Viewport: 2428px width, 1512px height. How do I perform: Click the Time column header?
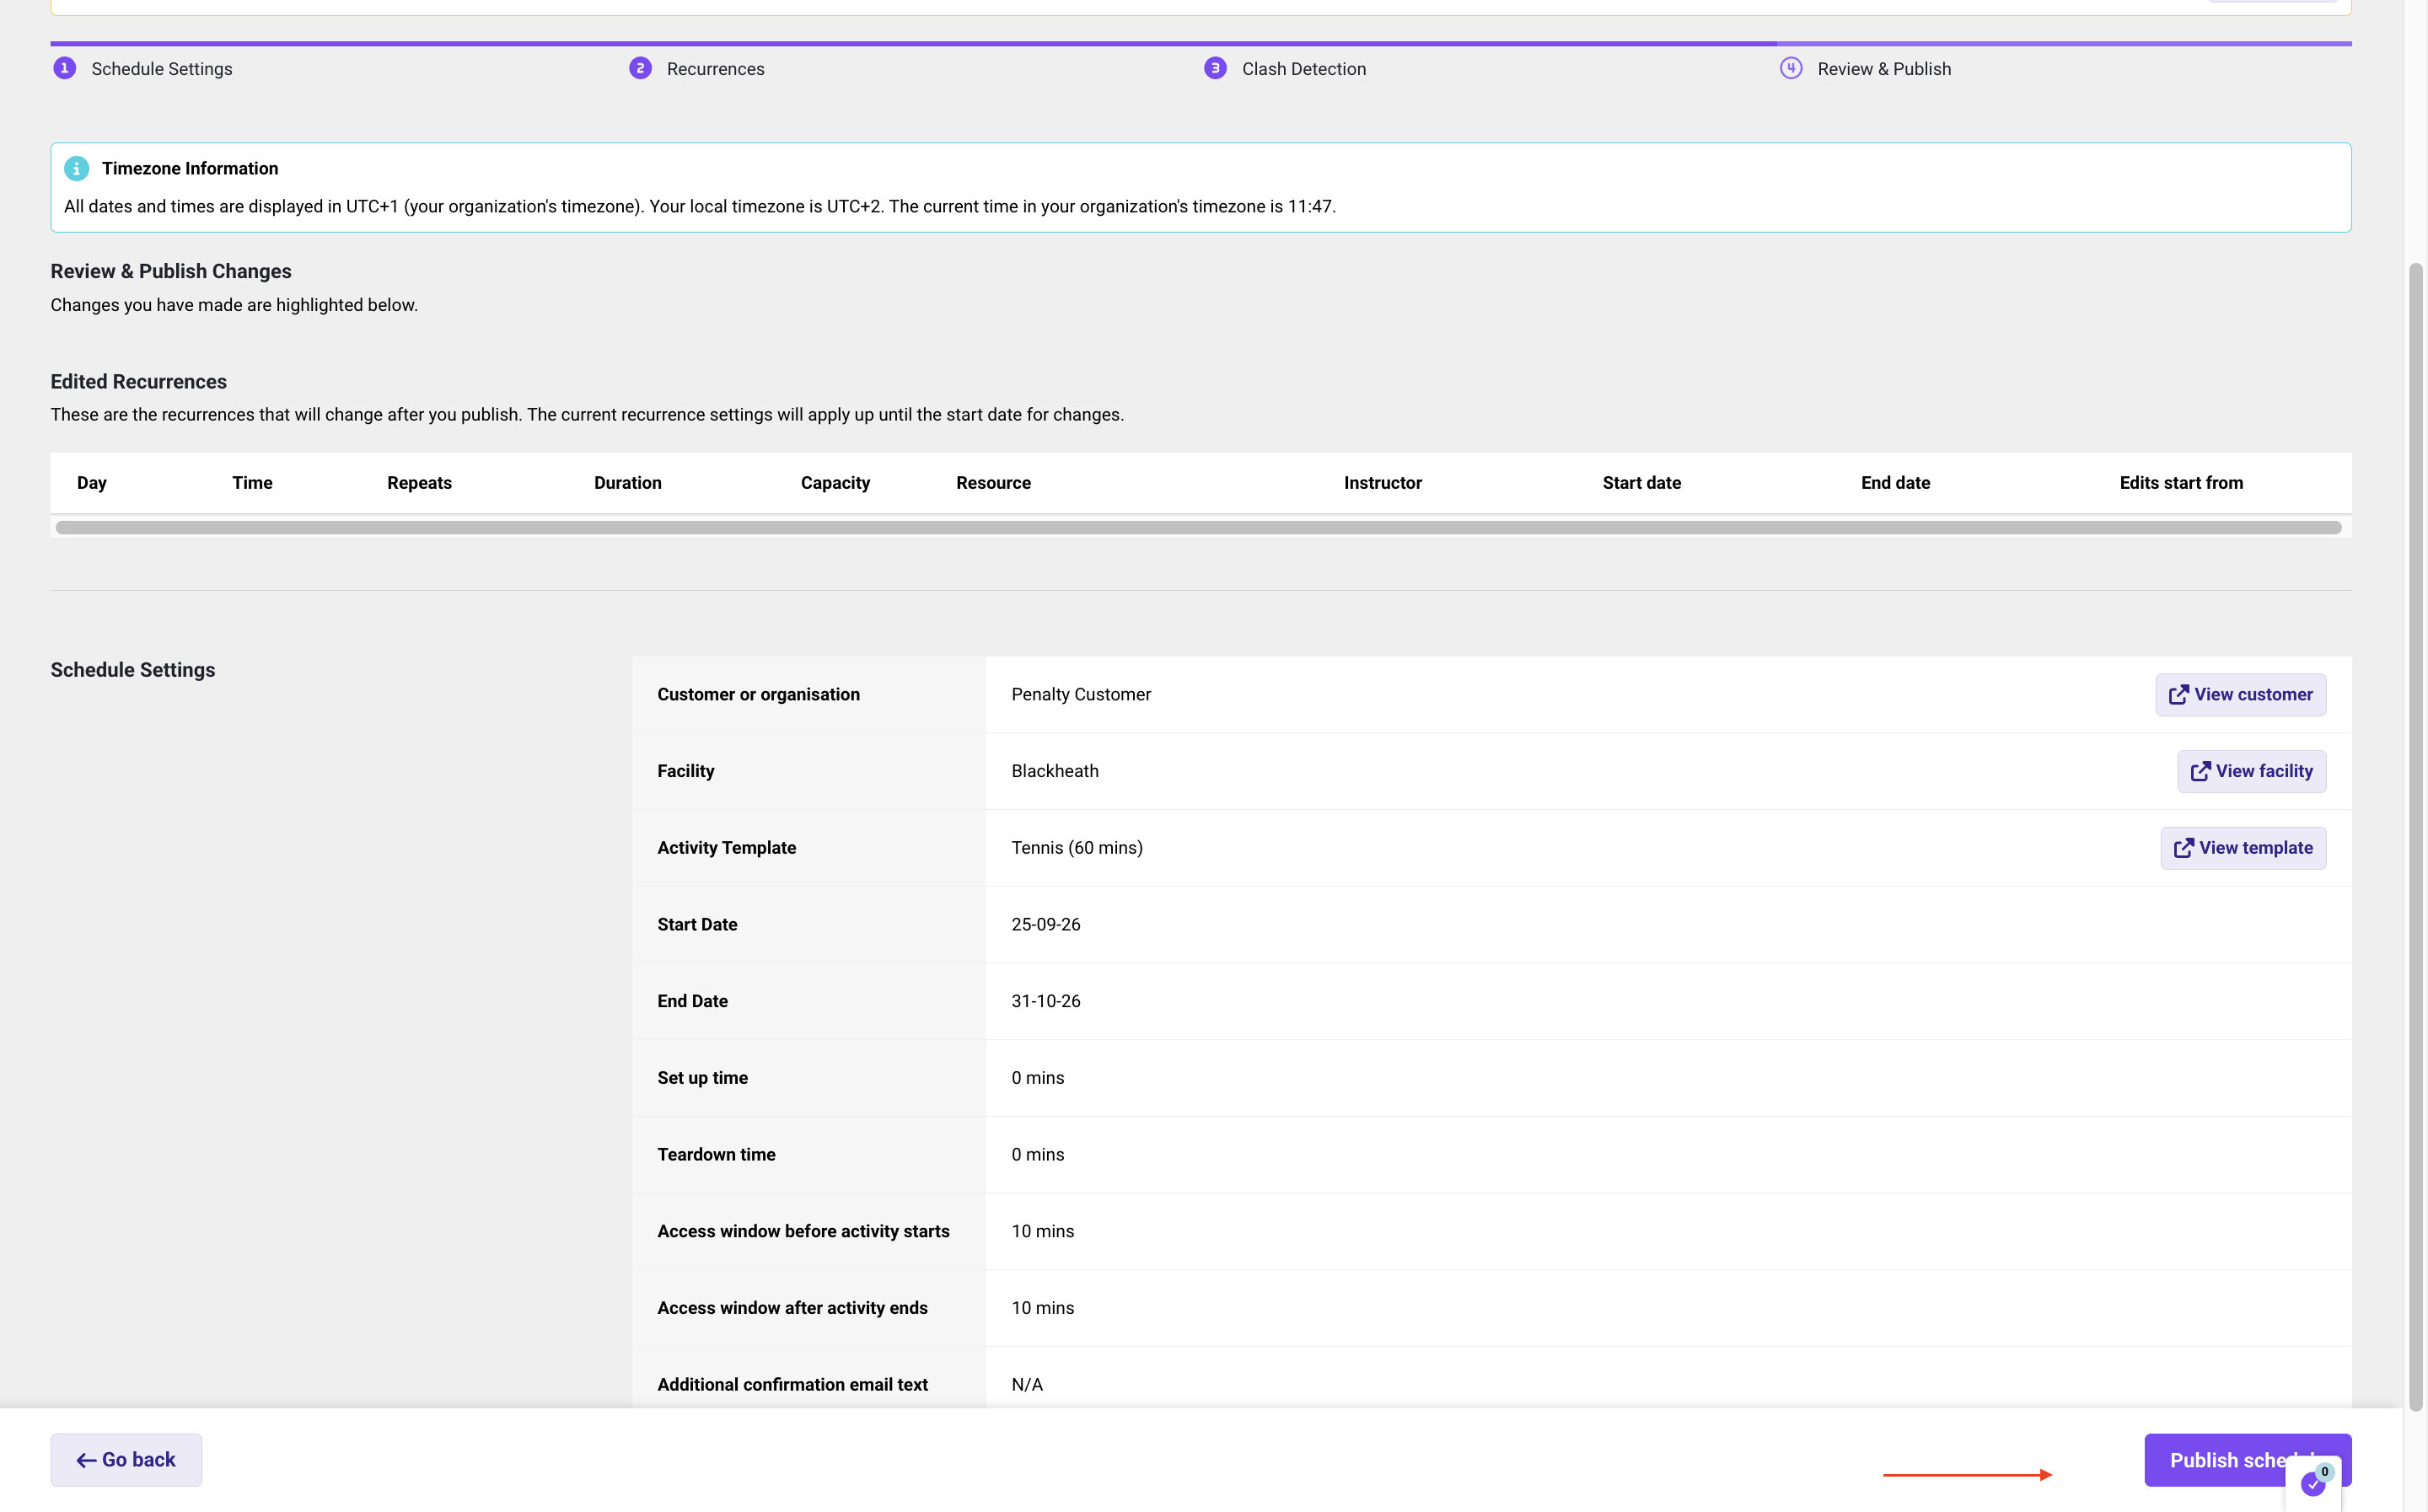pyautogui.click(x=252, y=483)
